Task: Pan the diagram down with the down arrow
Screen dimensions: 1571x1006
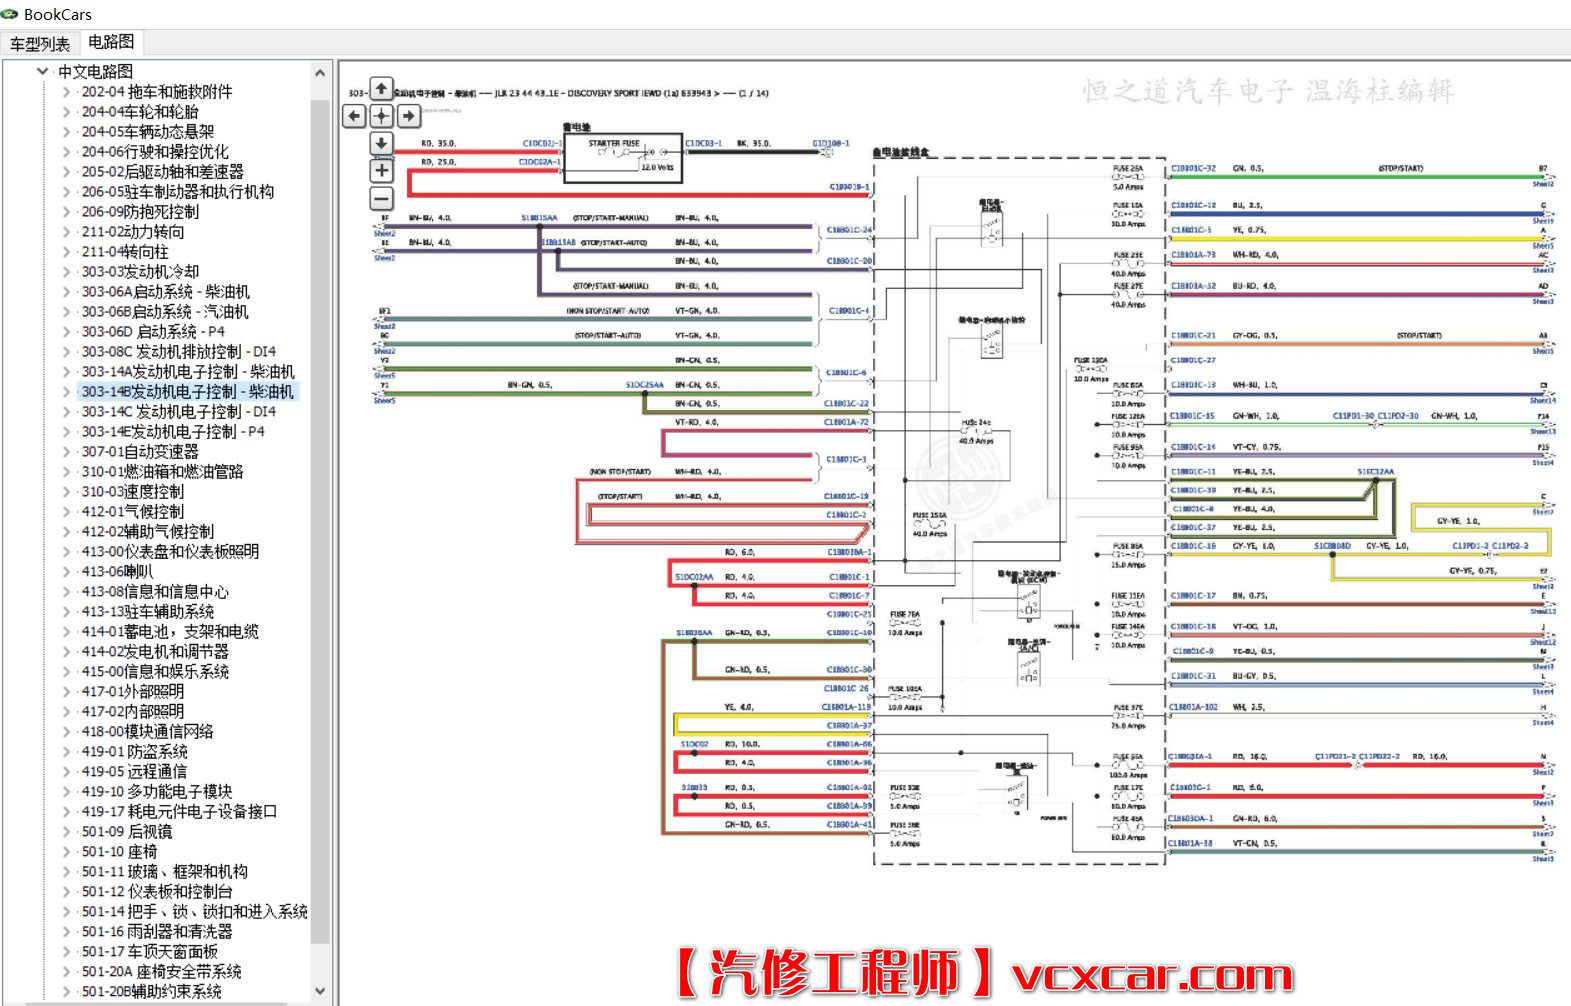Action: pos(381,143)
